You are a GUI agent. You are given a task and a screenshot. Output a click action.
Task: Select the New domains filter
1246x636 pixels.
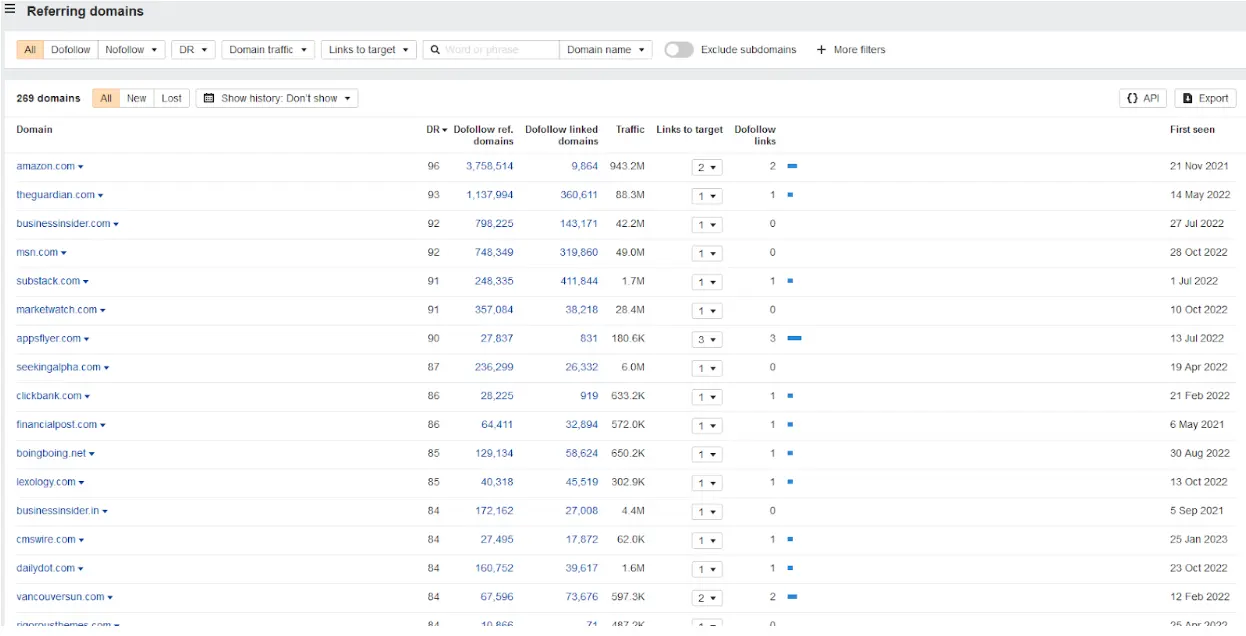[136, 98]
